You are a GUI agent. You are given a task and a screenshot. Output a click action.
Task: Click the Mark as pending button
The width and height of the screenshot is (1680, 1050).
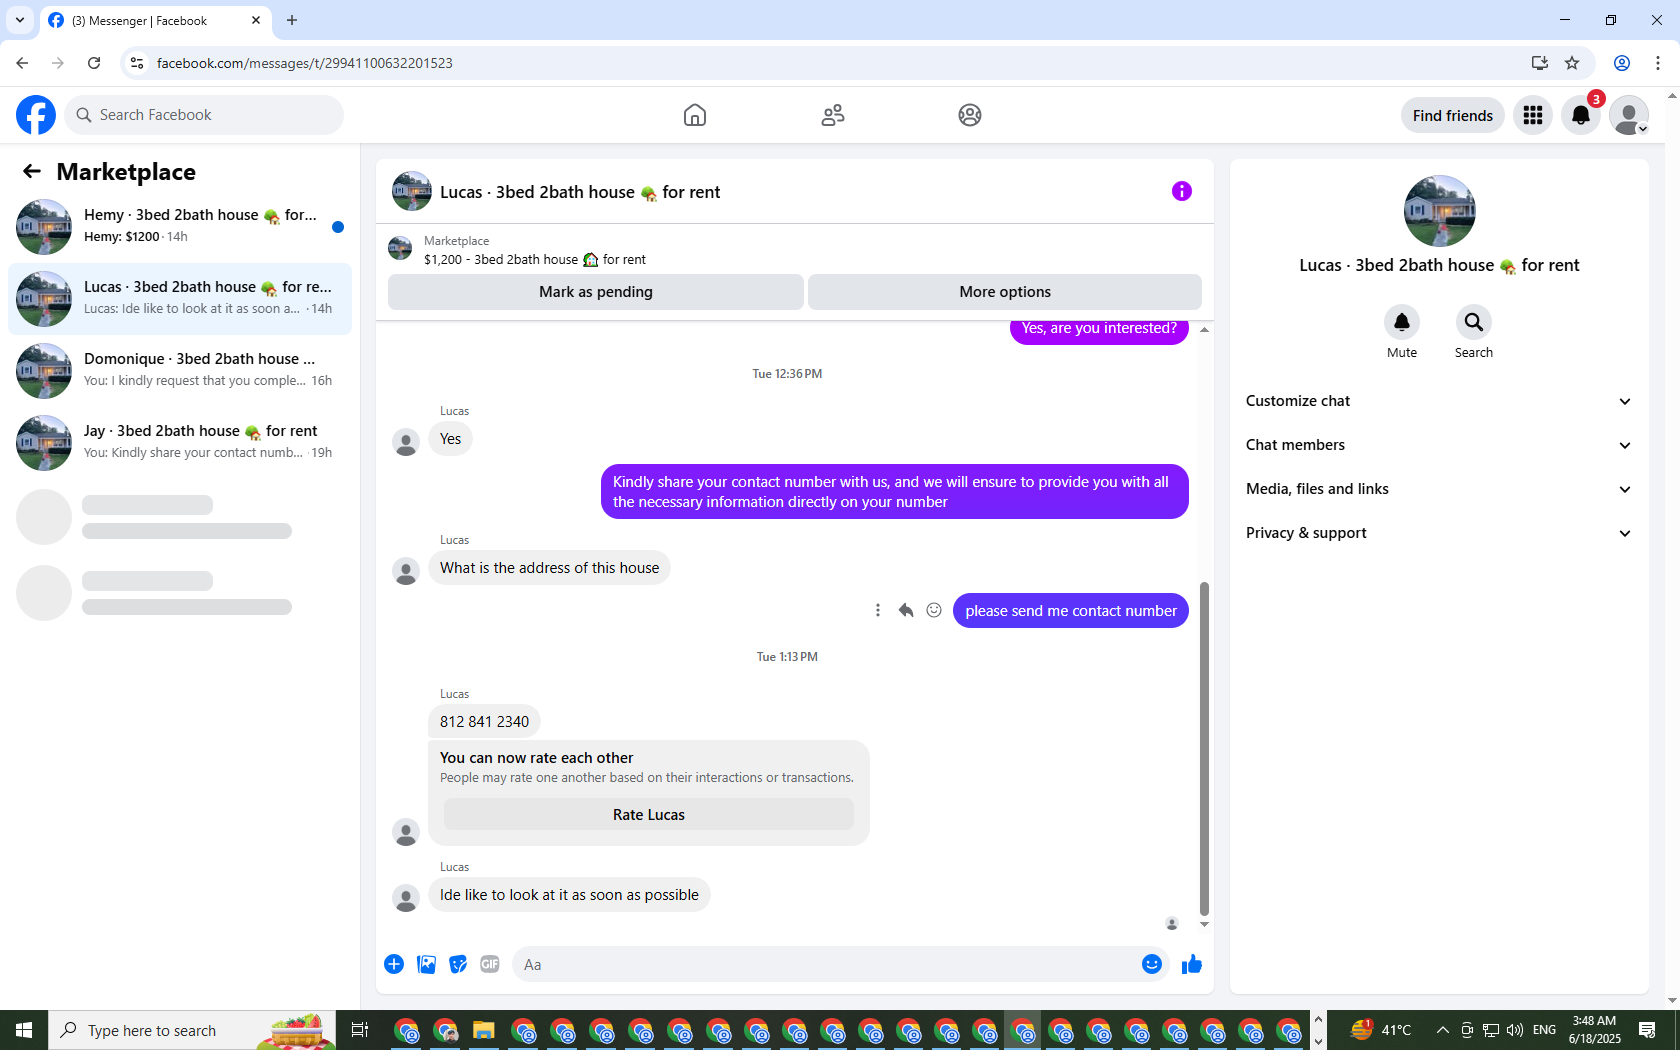tap(596, 292)
